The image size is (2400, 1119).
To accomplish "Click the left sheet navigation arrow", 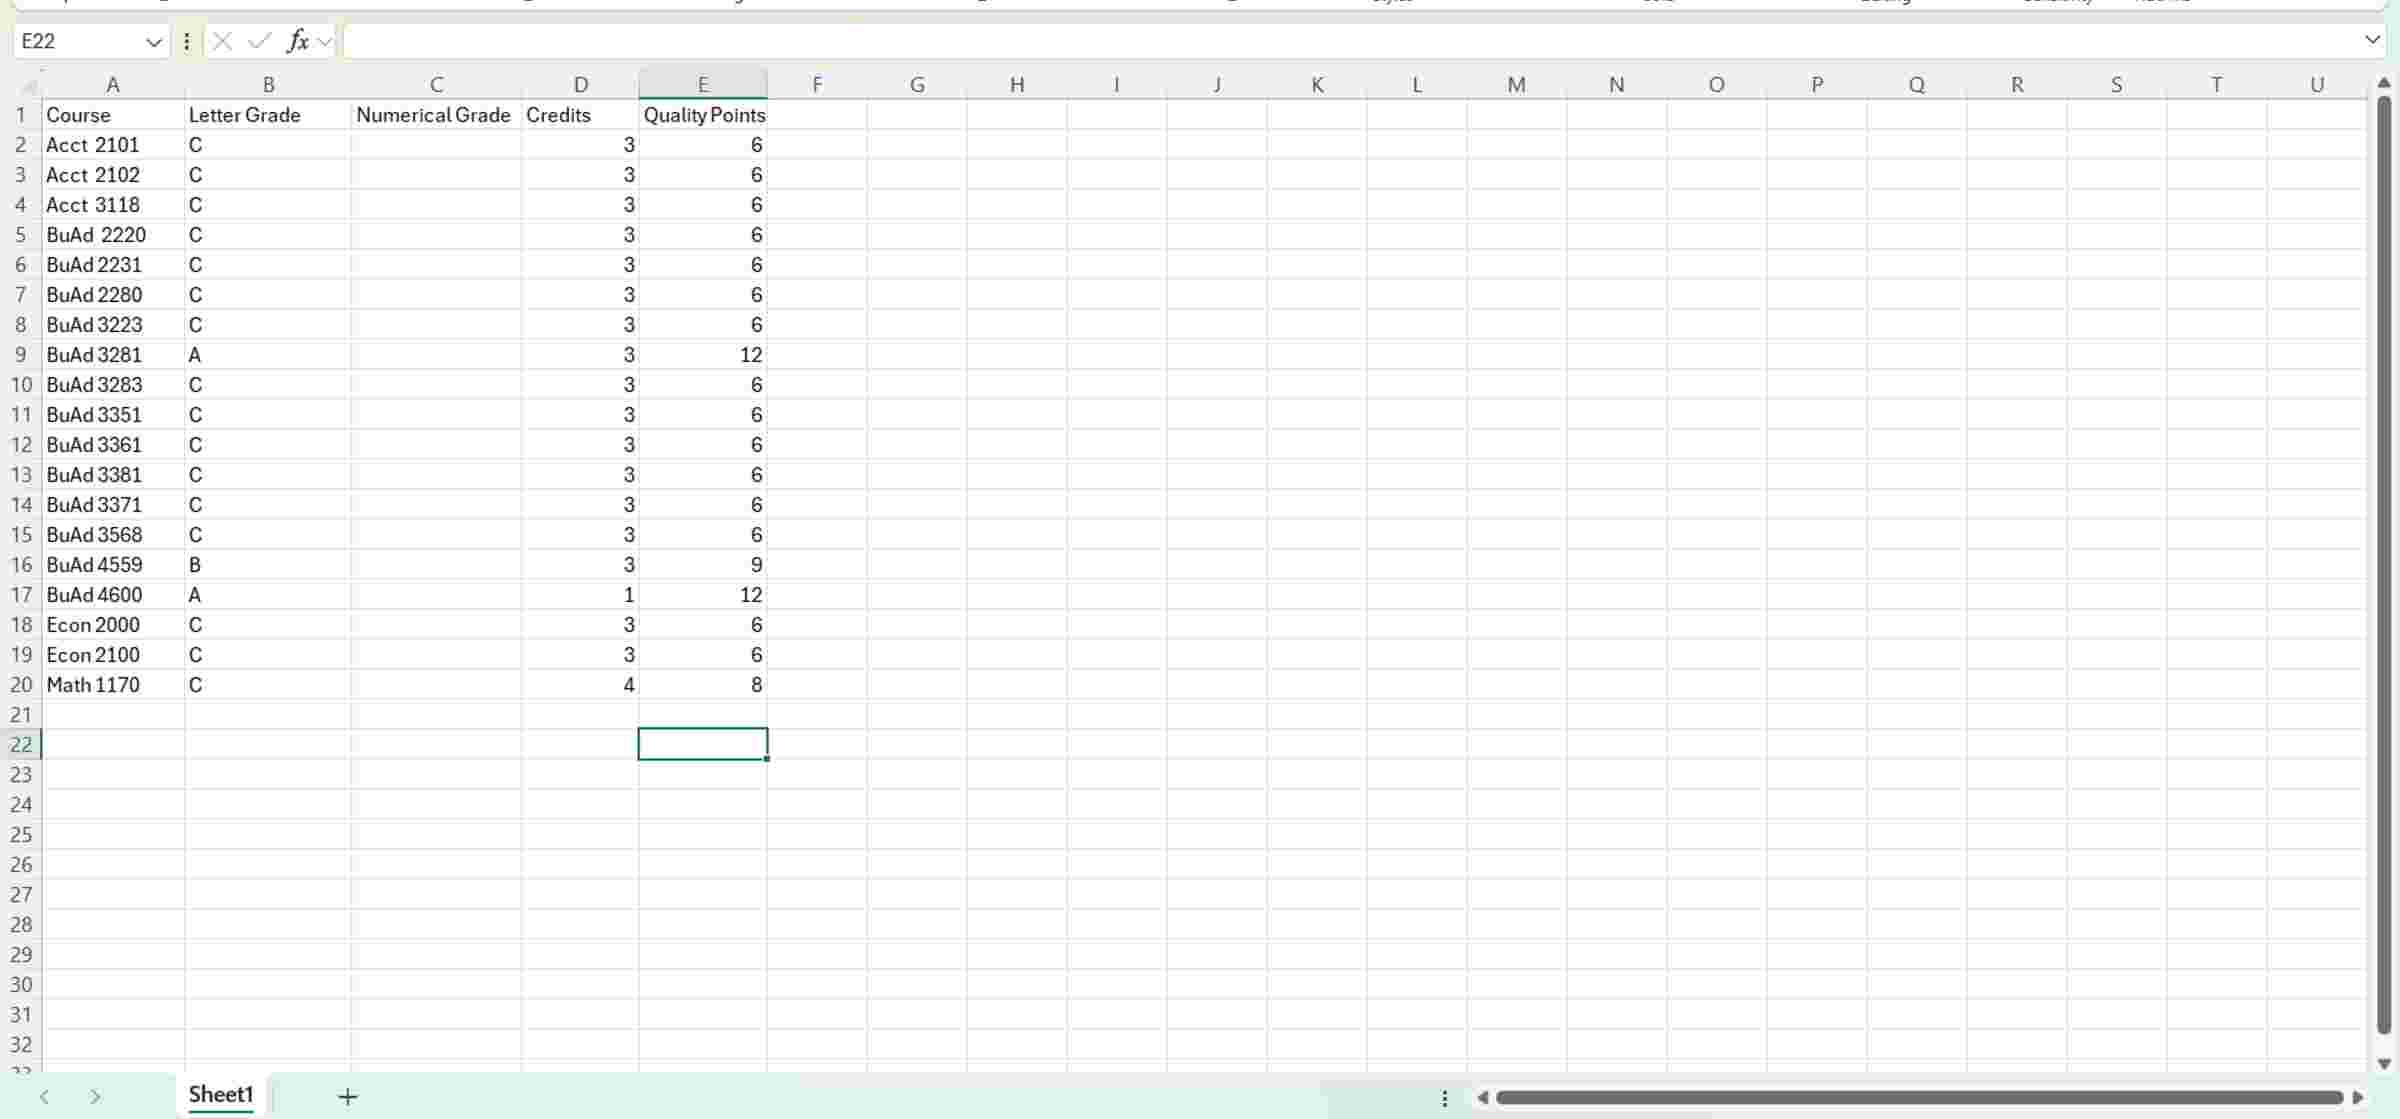I will pos(45,1096).
